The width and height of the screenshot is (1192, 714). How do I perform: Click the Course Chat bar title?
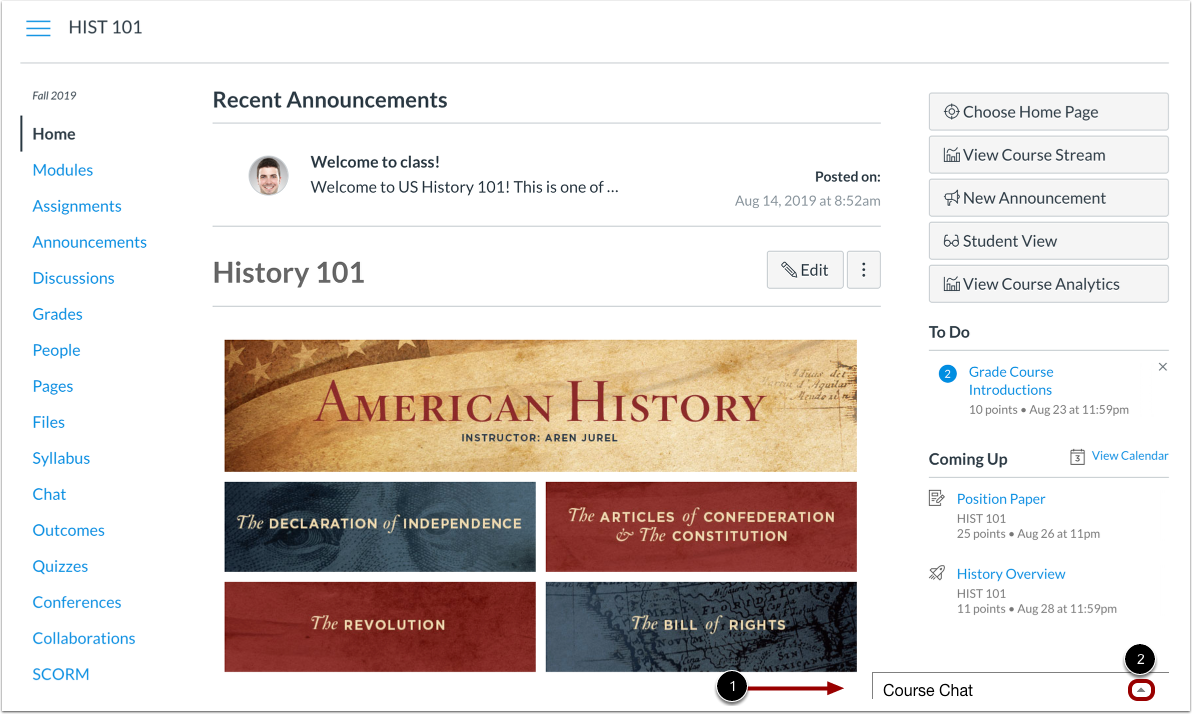pos(927,690)
